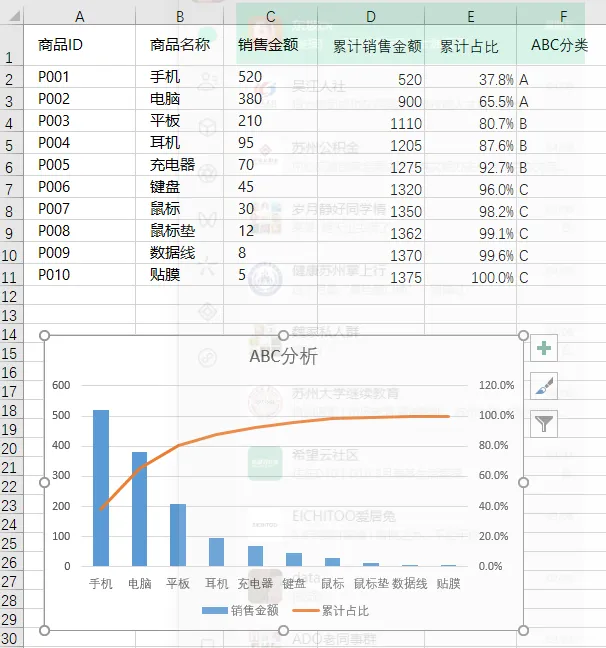The image size is (606, 648).
Task: Open the Chart Filters funnel button
Action: (x=544, y=424)
